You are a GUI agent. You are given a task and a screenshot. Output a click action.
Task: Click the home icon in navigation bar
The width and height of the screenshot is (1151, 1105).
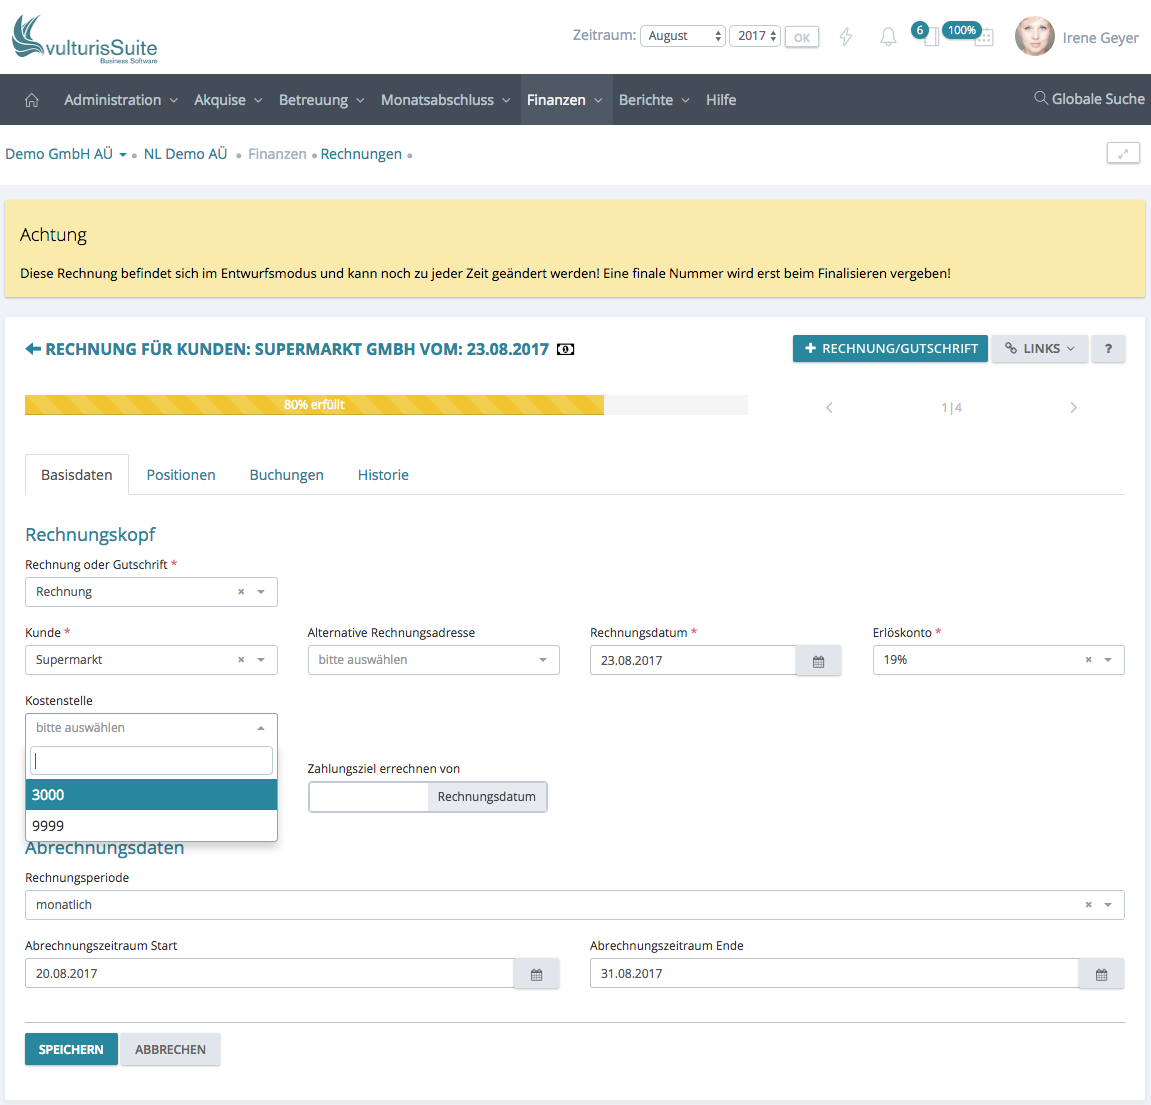32,100
